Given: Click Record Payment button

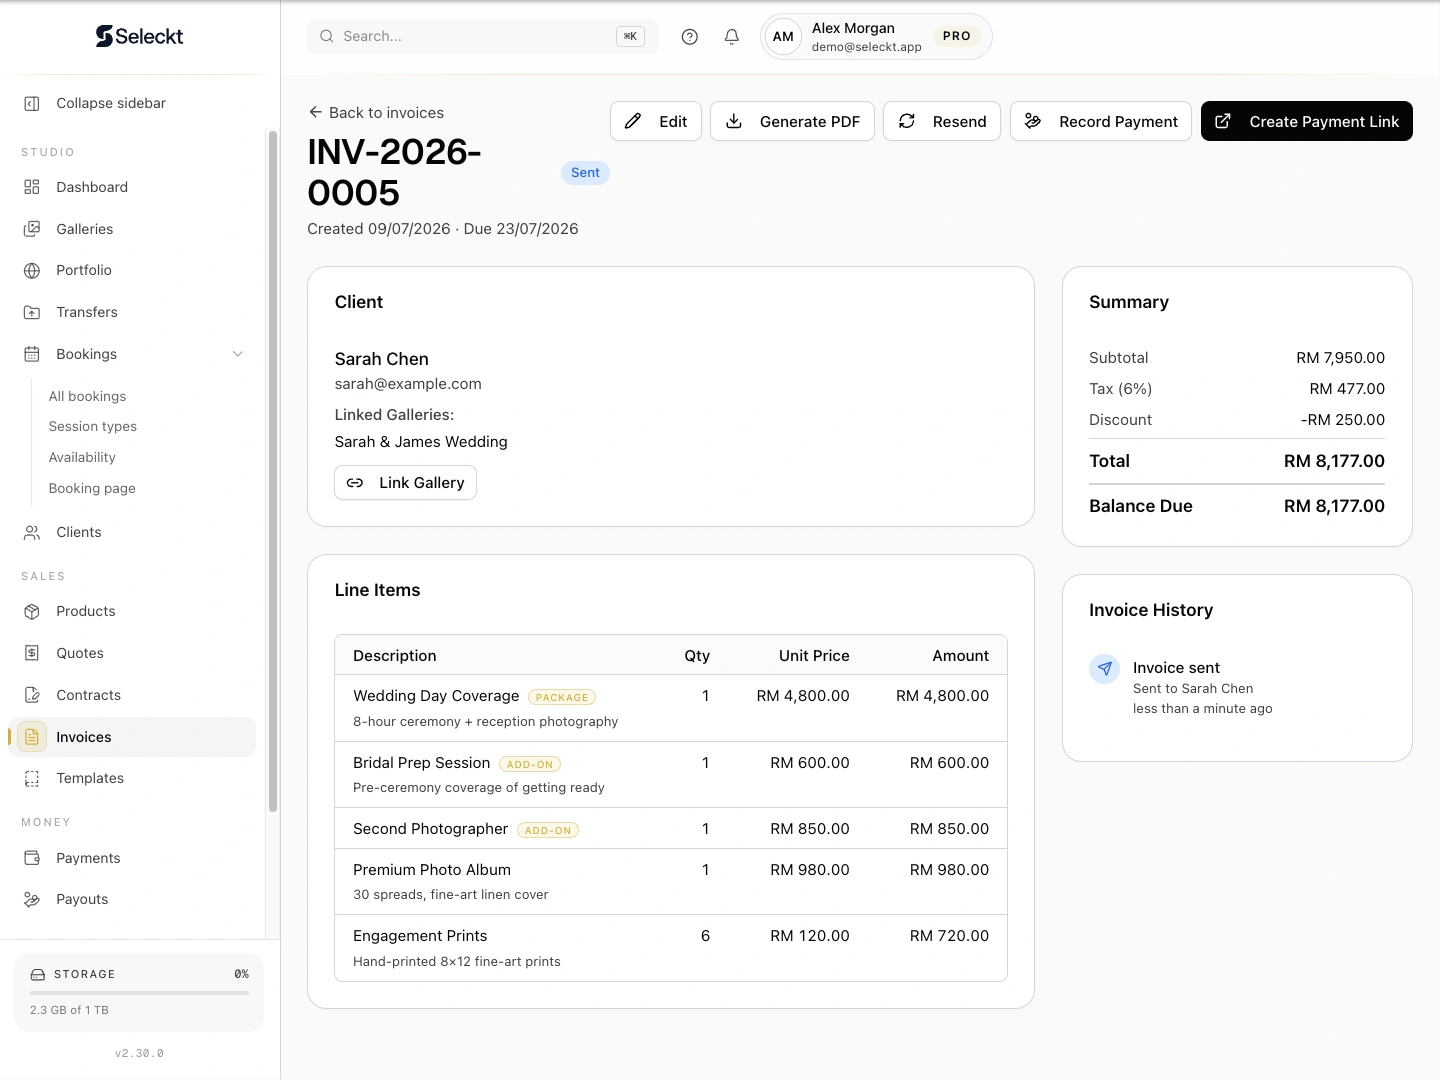Looking at the screenshot, I should tap(1101, 121).
